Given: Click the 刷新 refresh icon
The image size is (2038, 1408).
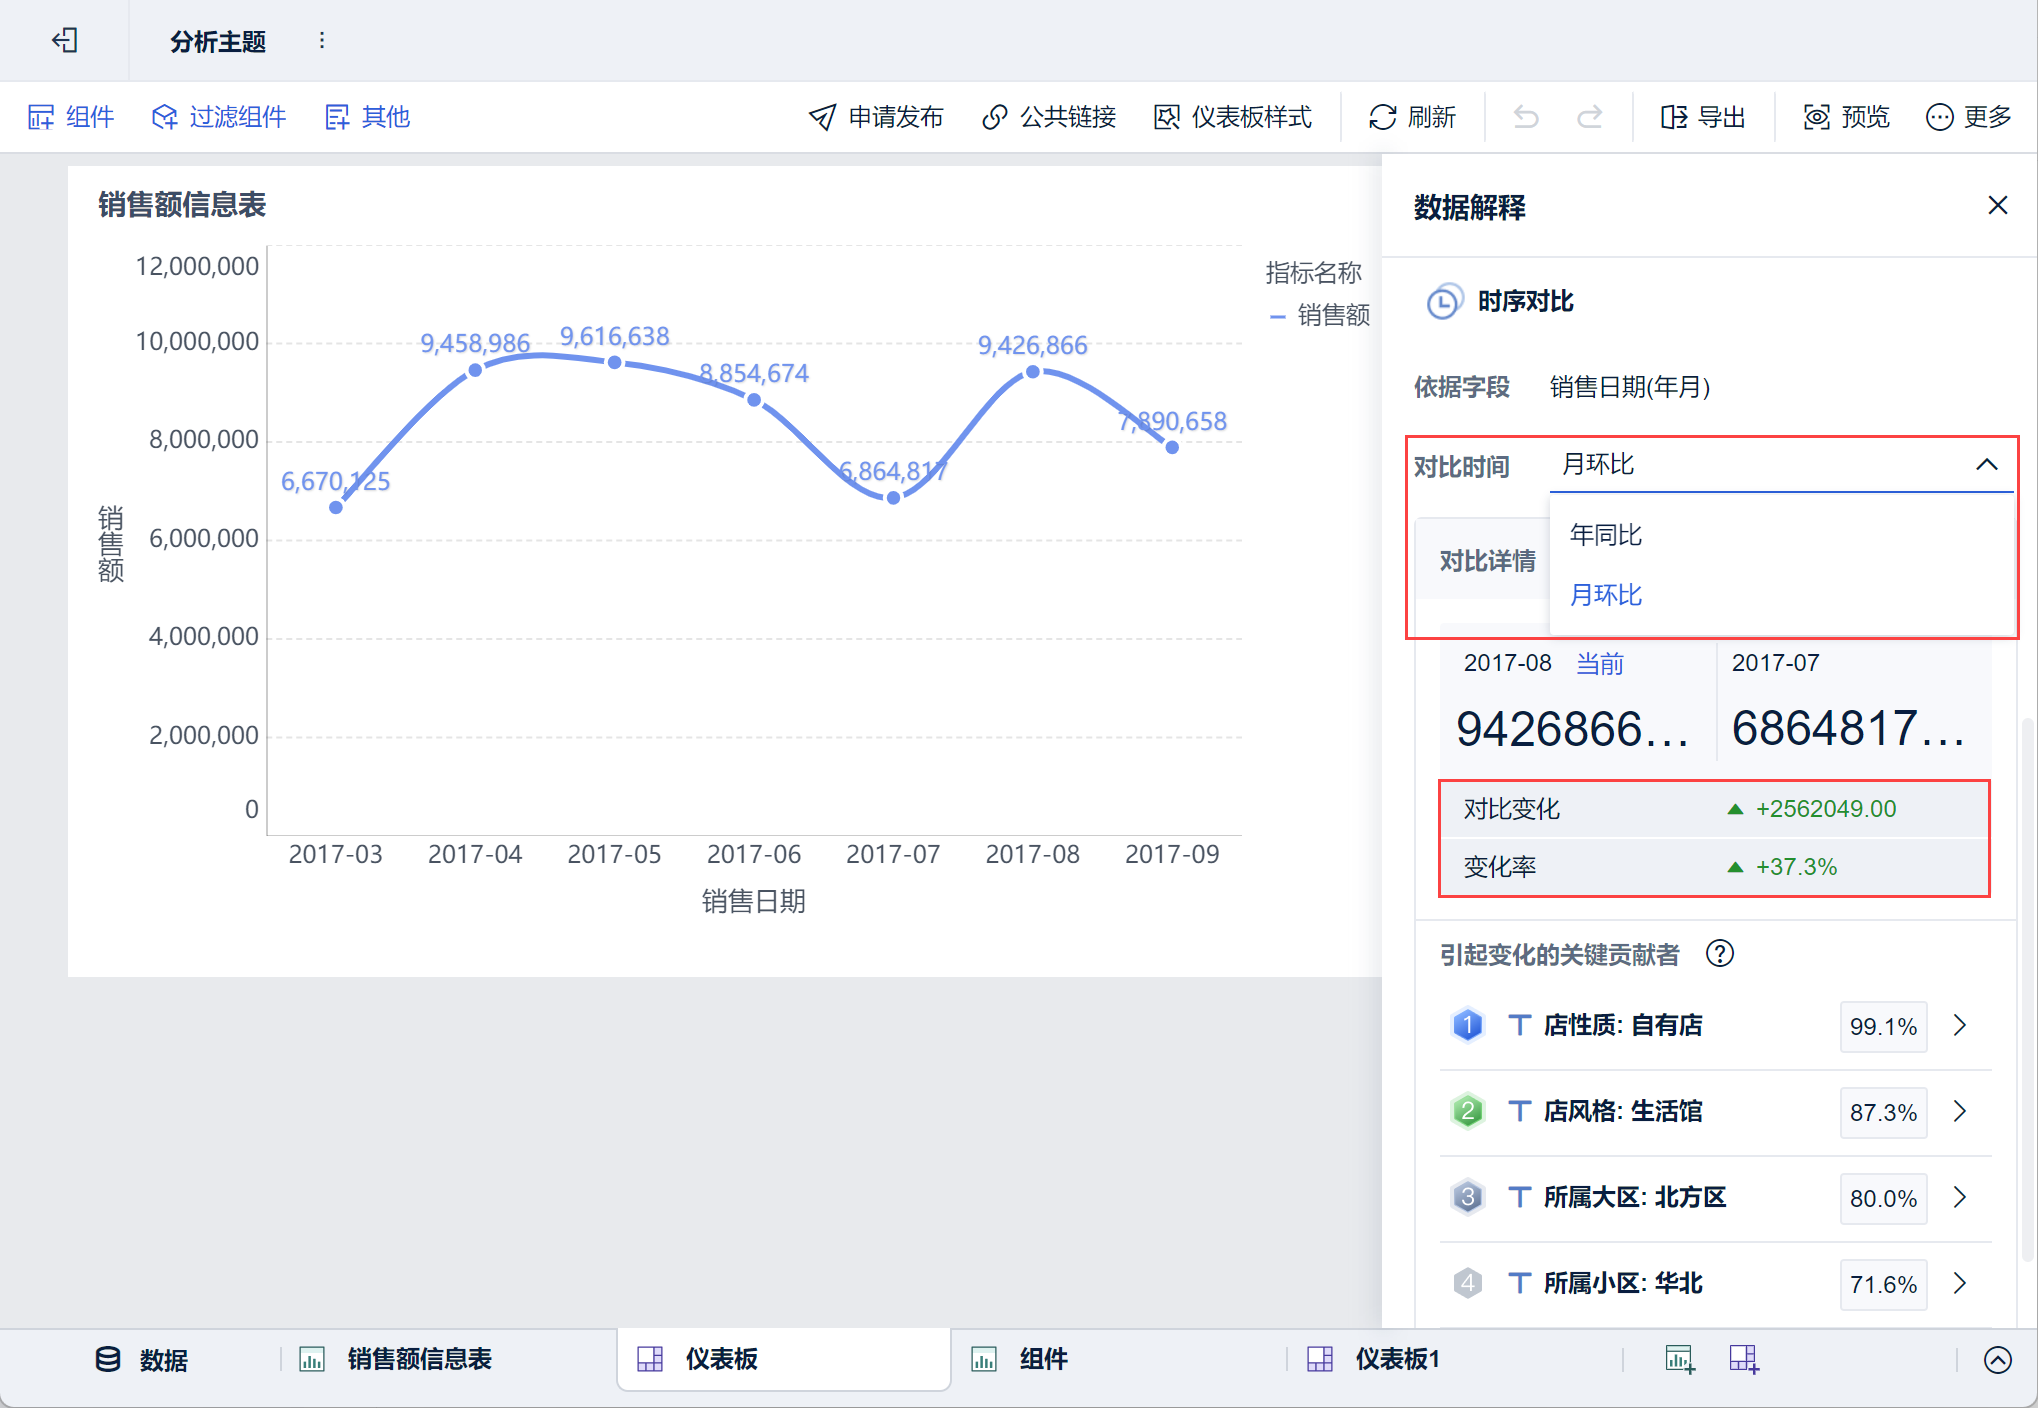Looking at the screenshot, I should click(x=1382, y=117).
